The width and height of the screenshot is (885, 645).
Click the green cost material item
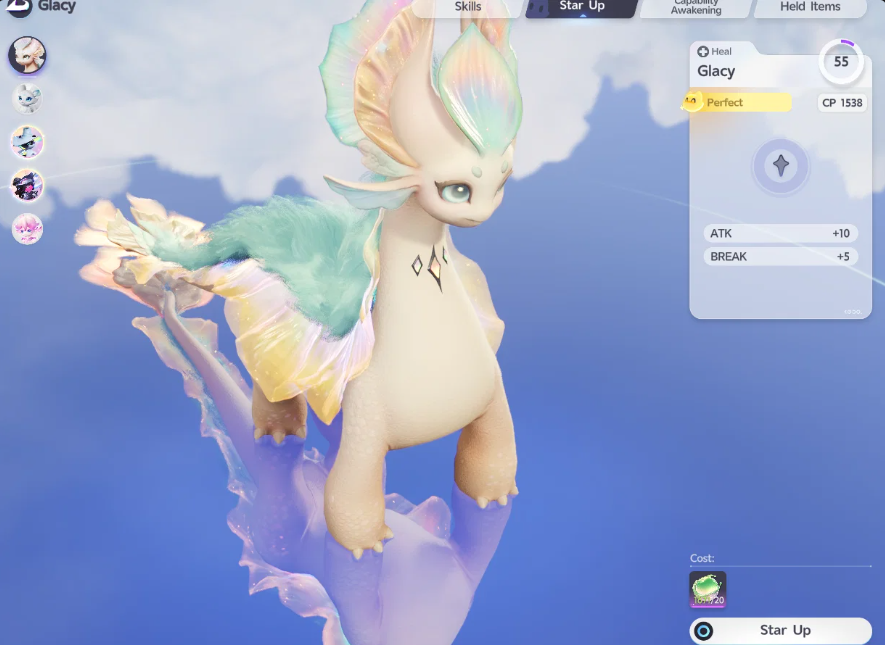coord(708,589)
